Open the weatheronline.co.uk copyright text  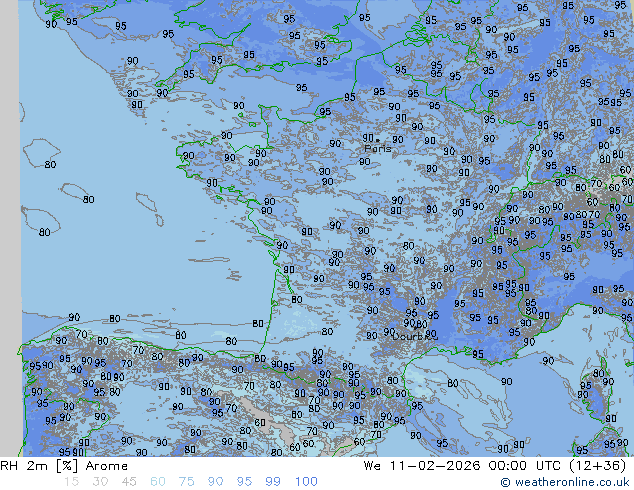tap(564, 482)
